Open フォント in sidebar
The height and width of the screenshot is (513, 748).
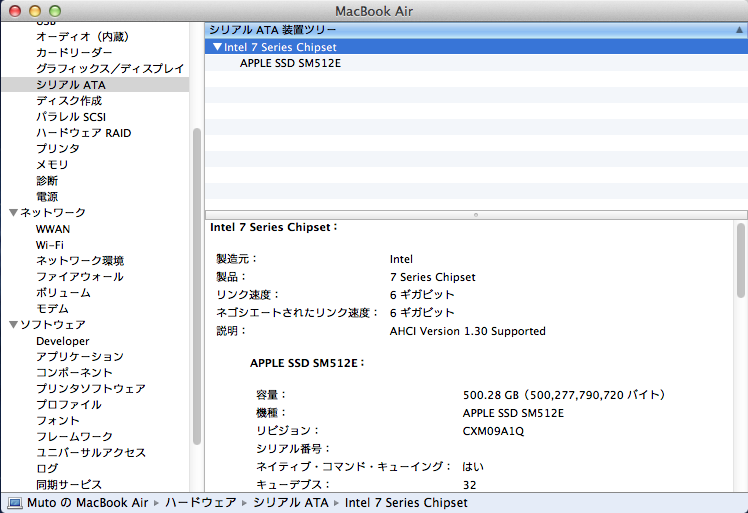tap(58, 421)
